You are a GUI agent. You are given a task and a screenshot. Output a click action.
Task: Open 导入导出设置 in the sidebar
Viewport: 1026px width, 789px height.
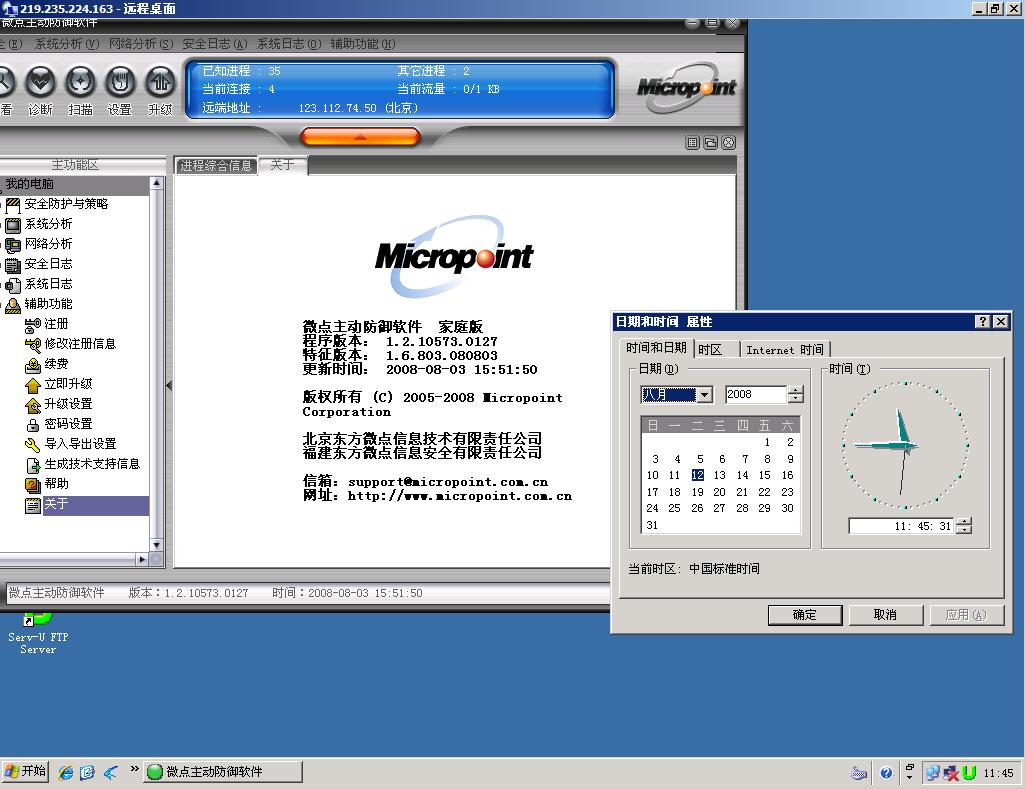coord(80,444)
